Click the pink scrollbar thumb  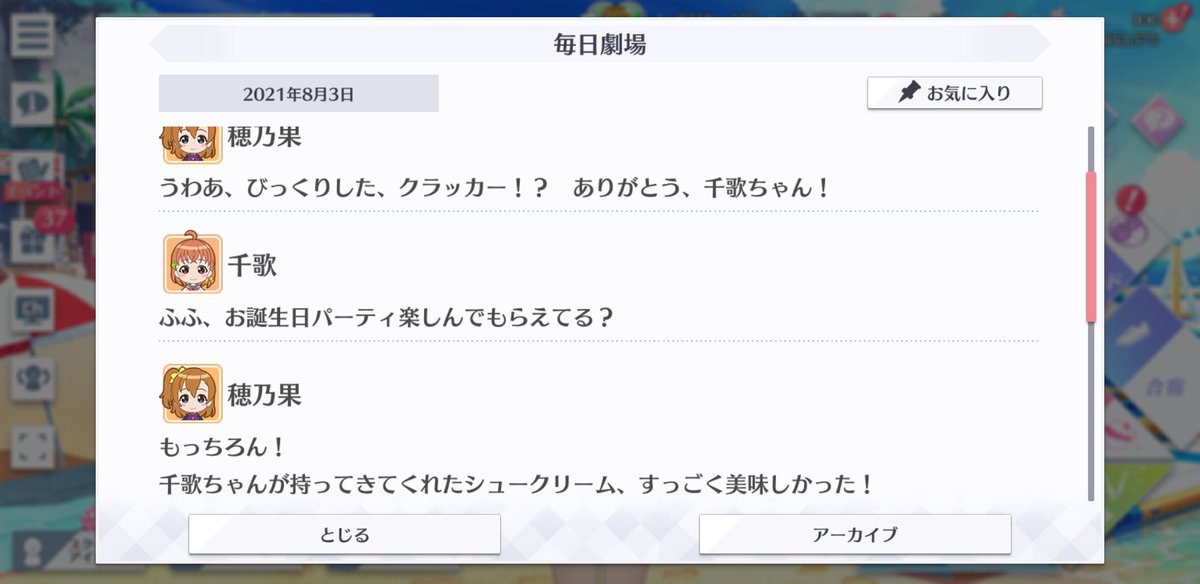pyautogui.click(x=1091, y=247)
